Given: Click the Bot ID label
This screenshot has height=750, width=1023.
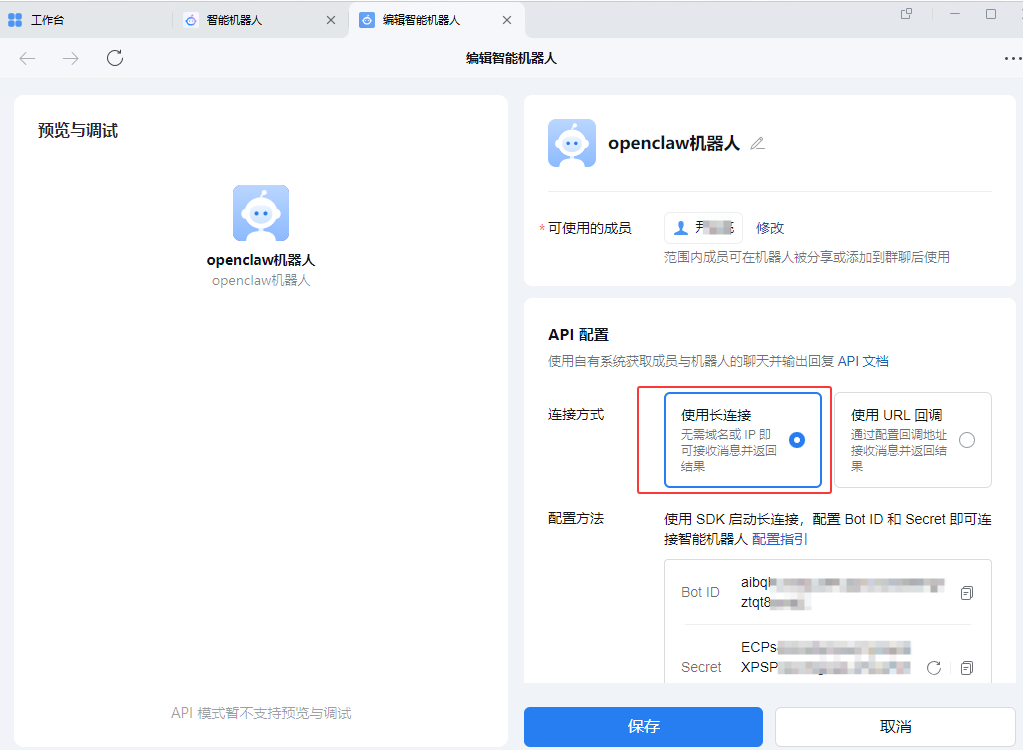Looking at the screenshot, I should (x=700, y=592).
